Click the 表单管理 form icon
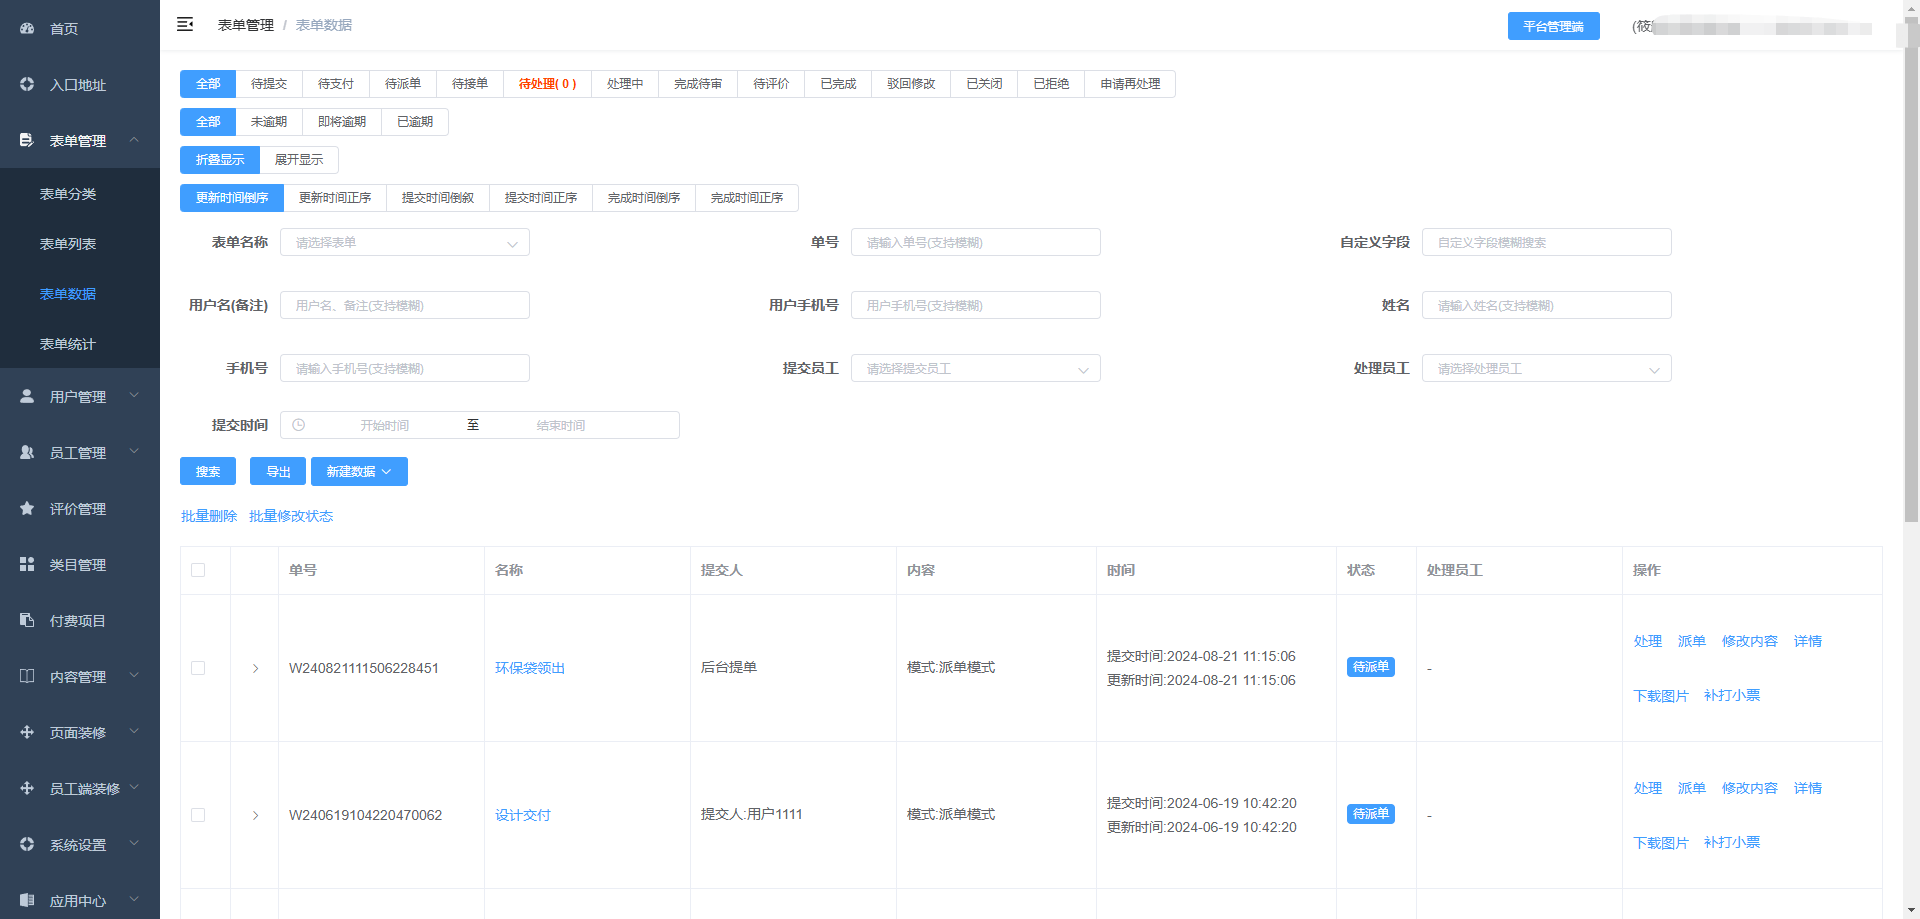 point(27,141)
